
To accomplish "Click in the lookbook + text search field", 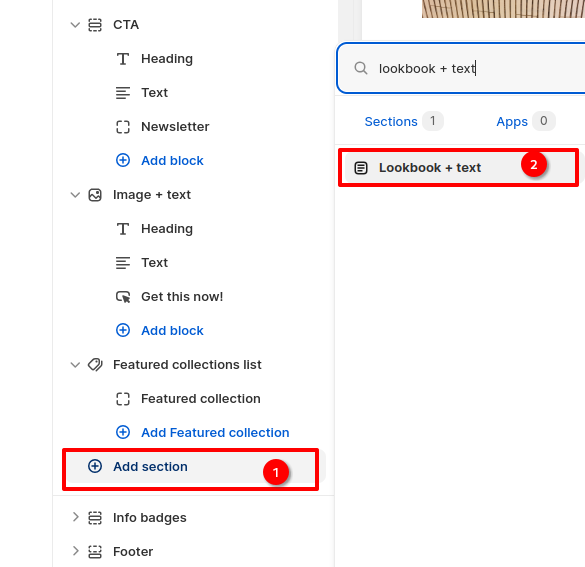I will point(461,68).
